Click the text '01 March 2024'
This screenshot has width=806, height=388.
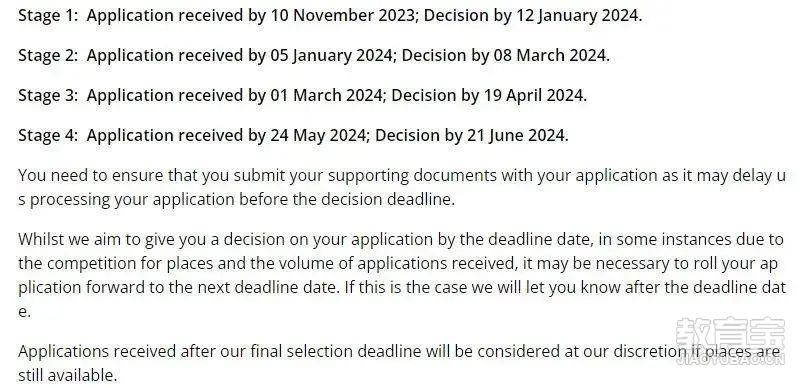326,96
